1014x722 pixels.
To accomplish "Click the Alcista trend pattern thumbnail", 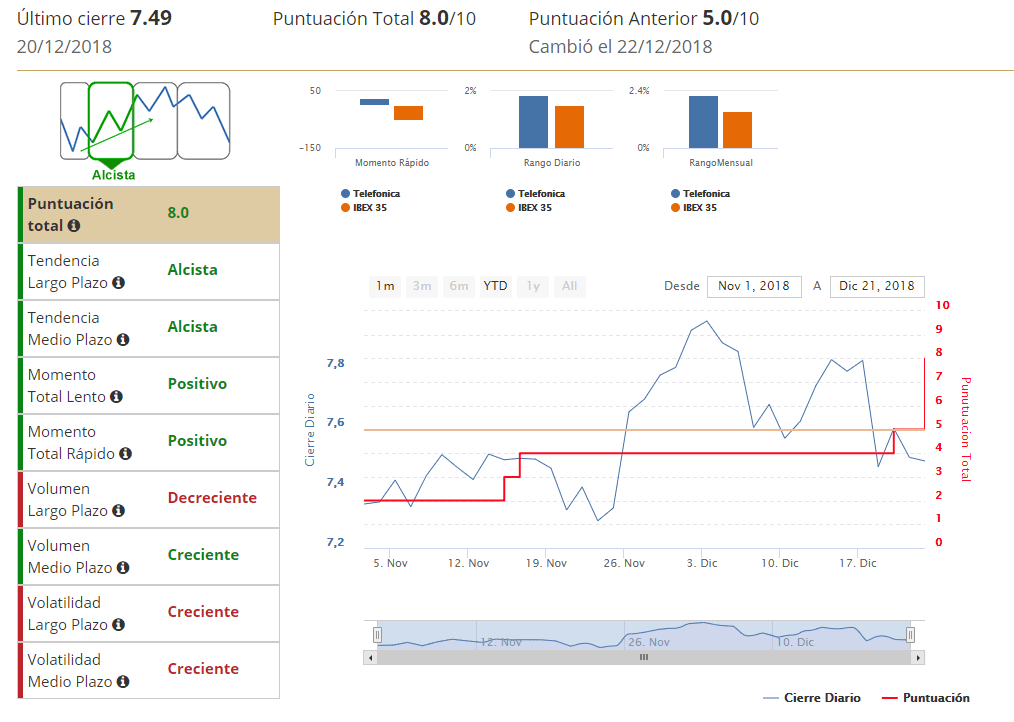I will [x=111, y=122].
